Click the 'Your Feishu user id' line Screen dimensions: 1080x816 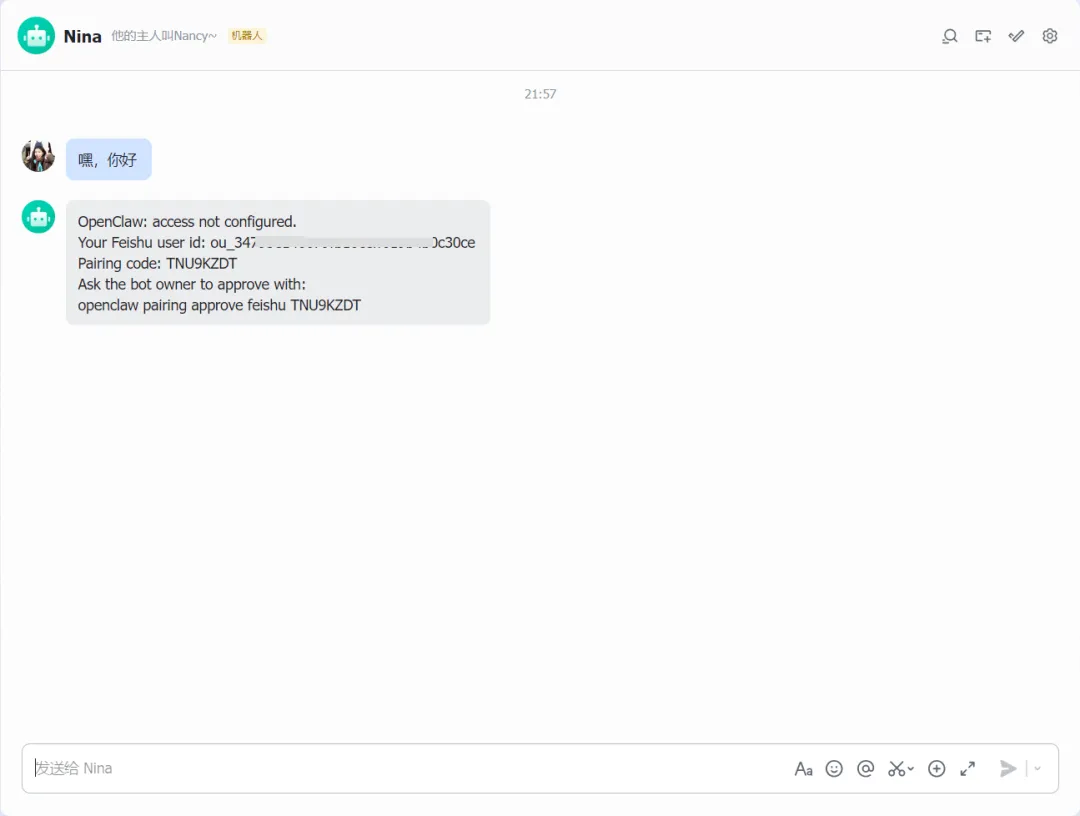point(276,242)
